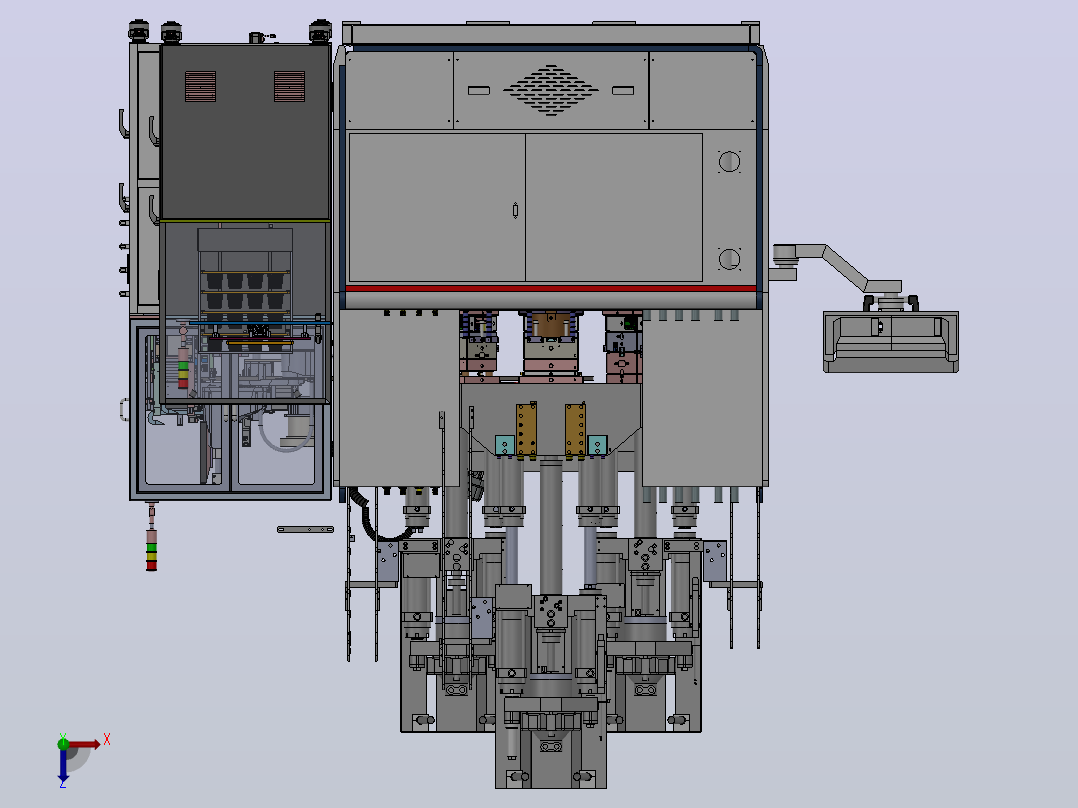Click the green Y axis dot on the triad
The image size is (1078, 808).
tap(63, 743)
